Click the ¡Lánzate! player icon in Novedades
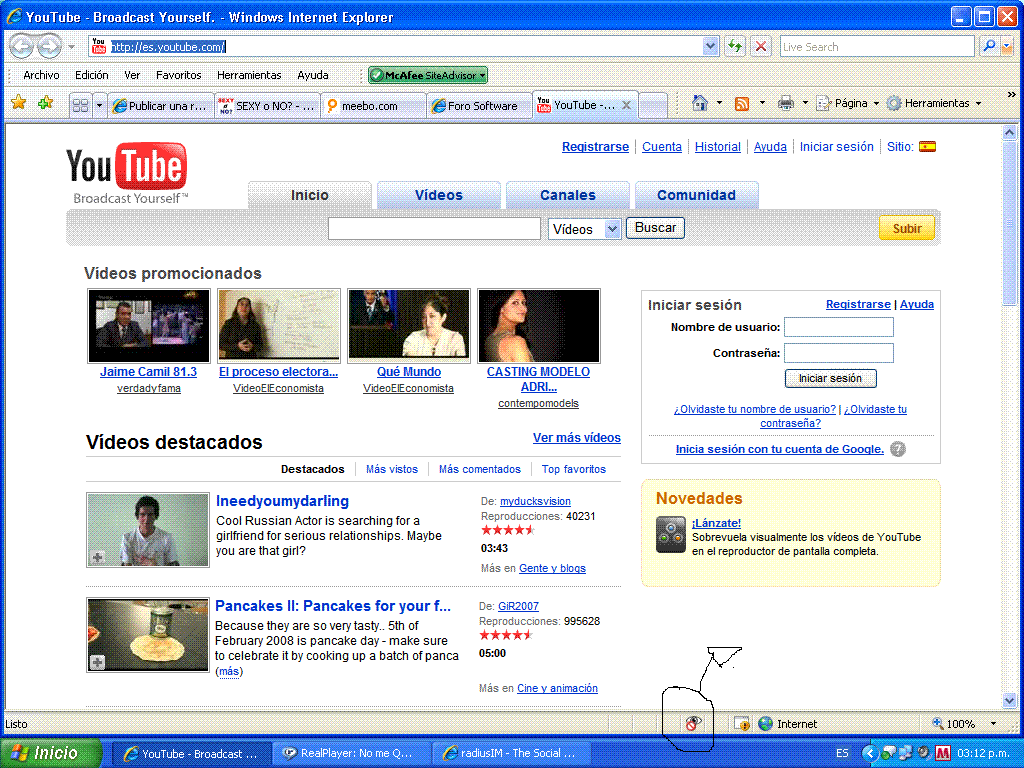Image resolution: width=1024 pixels, height=768 pixels. pos(671,534)
